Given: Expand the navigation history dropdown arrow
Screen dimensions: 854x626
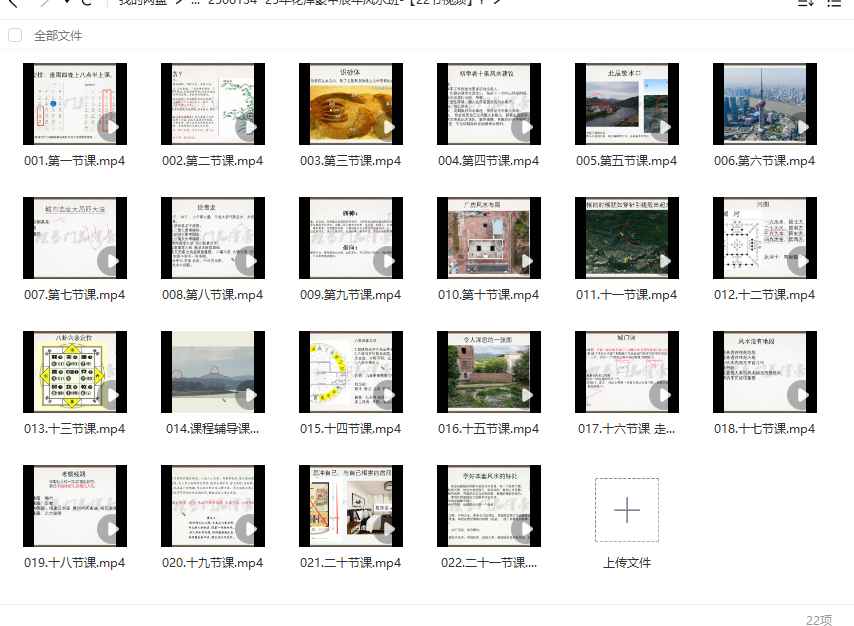Looking at the screenshot, I should pyautogui.click(x=66, y=3).
